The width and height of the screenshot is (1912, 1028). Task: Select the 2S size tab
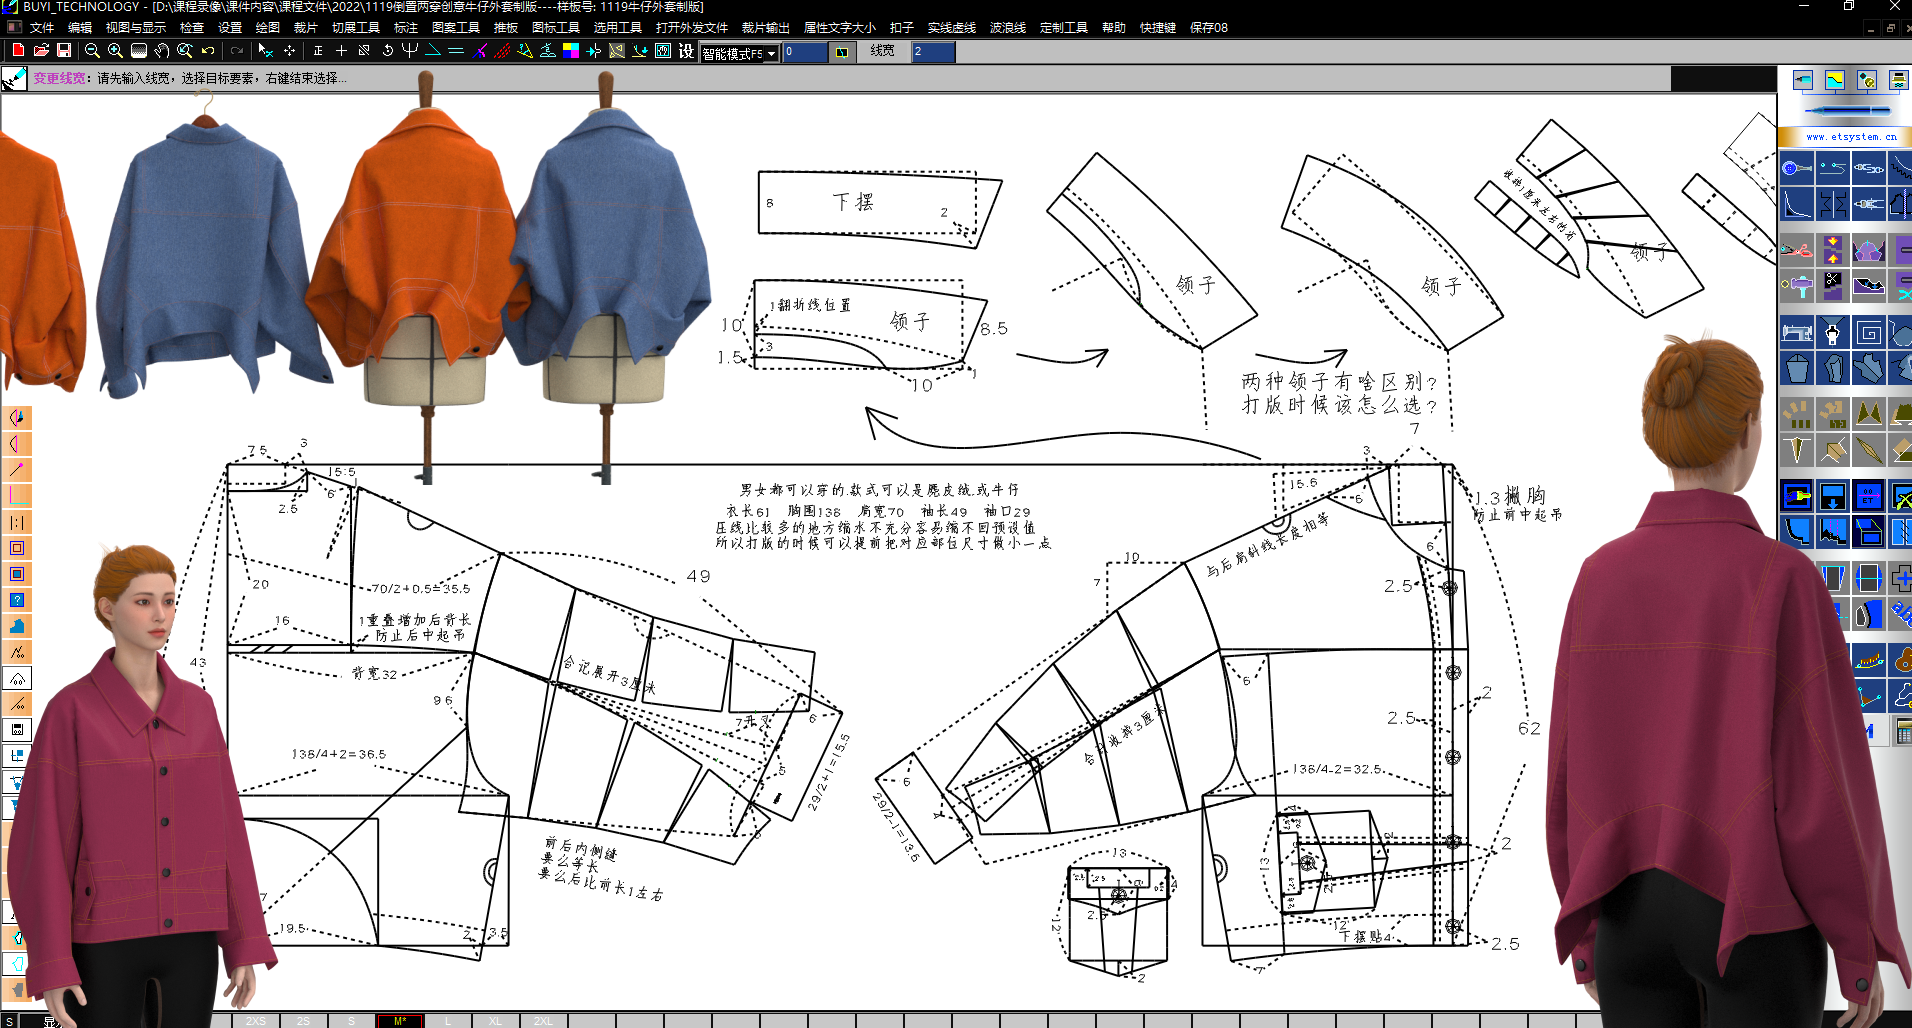(x=303, y=1021)
